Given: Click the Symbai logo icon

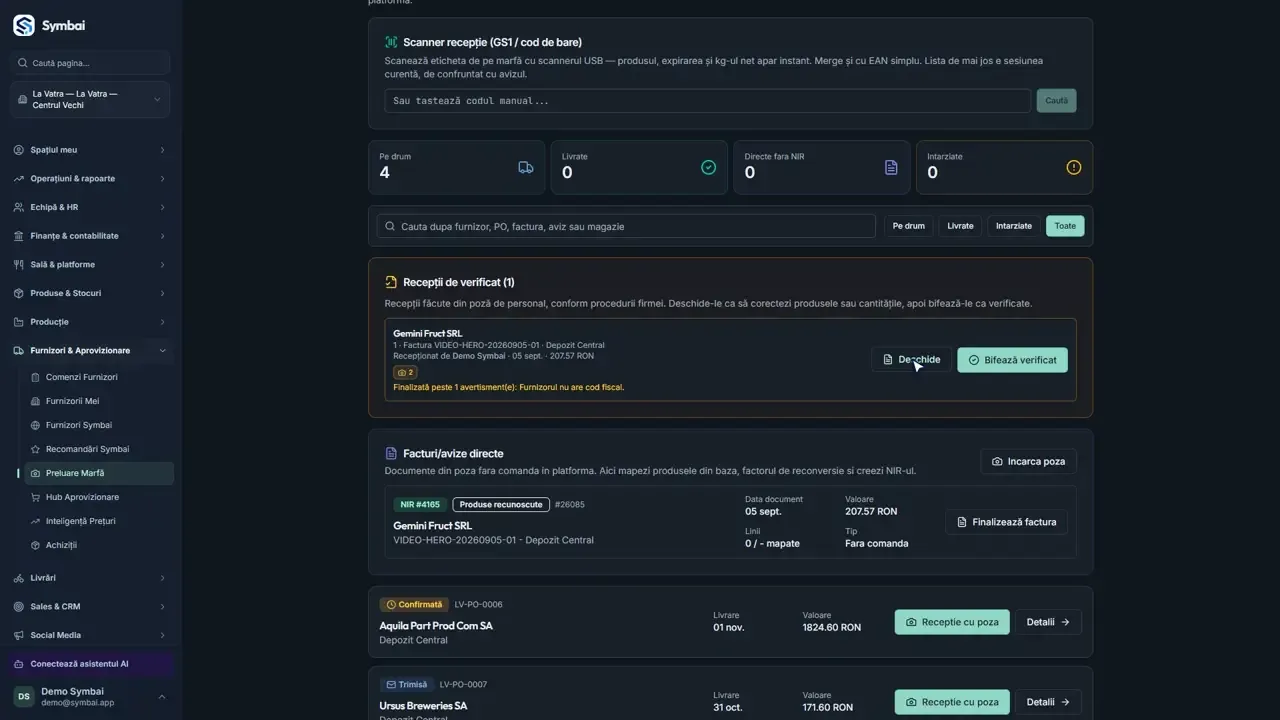Looking at the screenshot, I should coord(23,25).
